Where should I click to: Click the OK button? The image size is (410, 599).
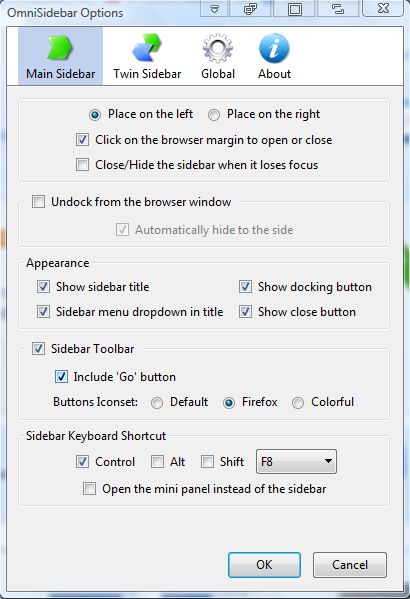click(264, 565)
